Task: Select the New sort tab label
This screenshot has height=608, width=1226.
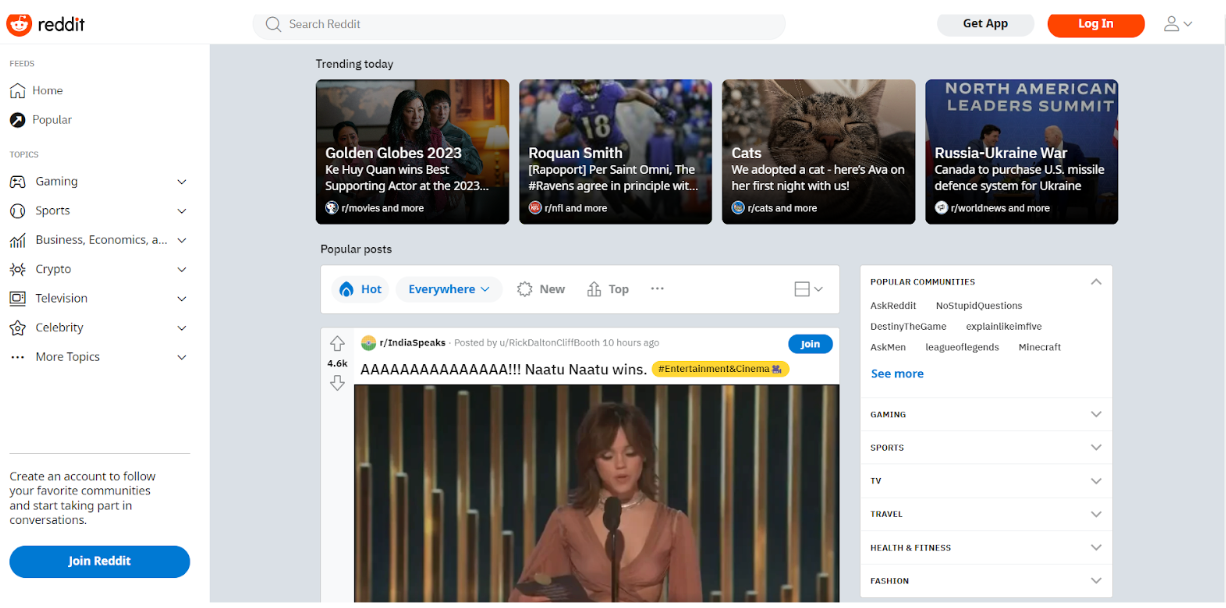Action: coord(552,289)
